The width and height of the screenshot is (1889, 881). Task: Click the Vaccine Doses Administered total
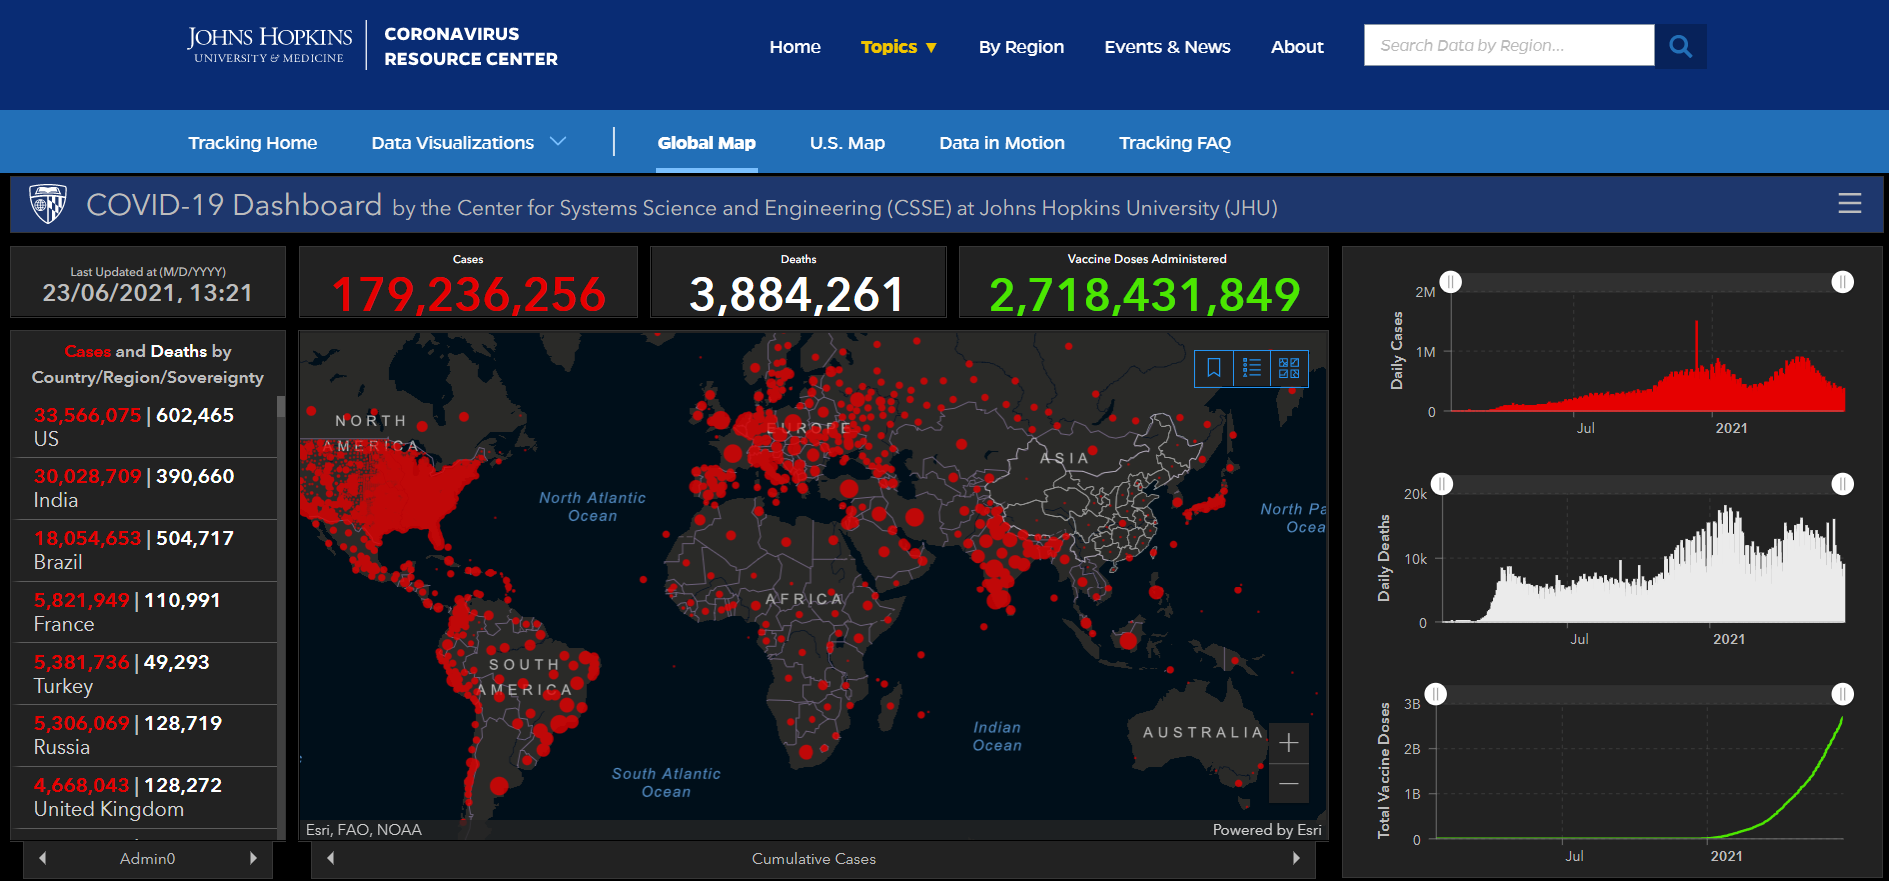(x=1144, y=294)
